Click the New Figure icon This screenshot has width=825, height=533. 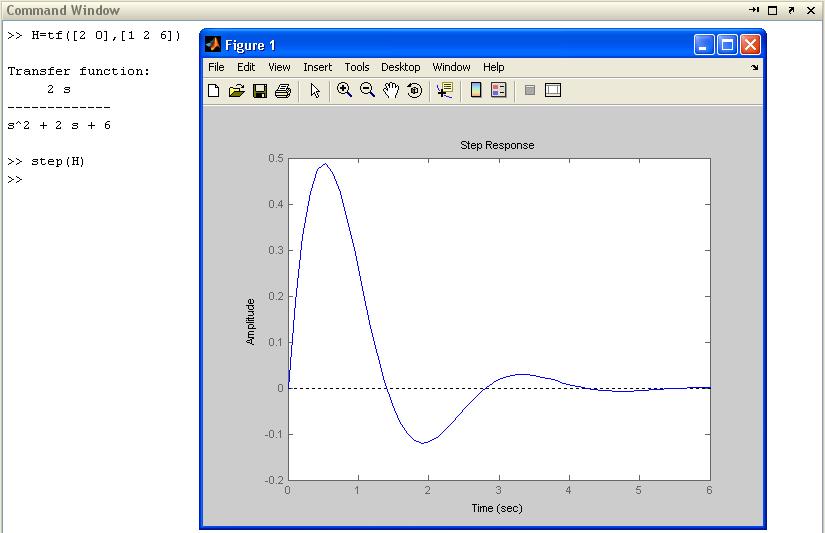click(x=214, y=91)
